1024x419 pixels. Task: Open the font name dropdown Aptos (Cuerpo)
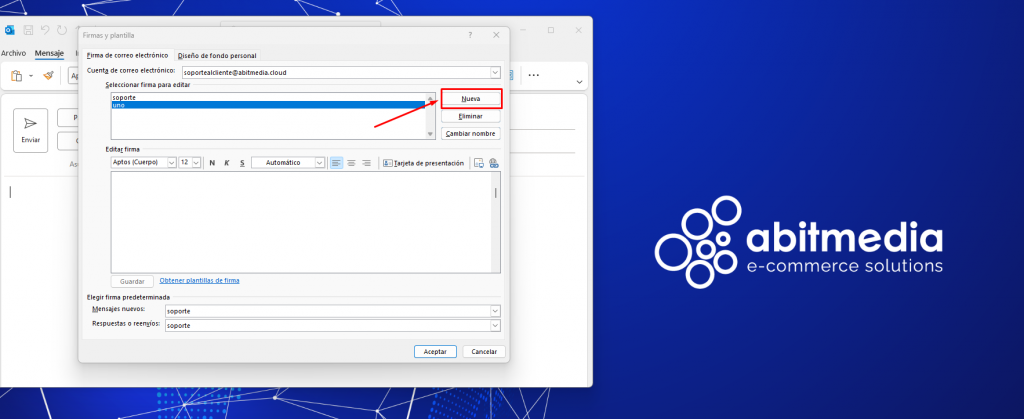[x=171, y=163]
